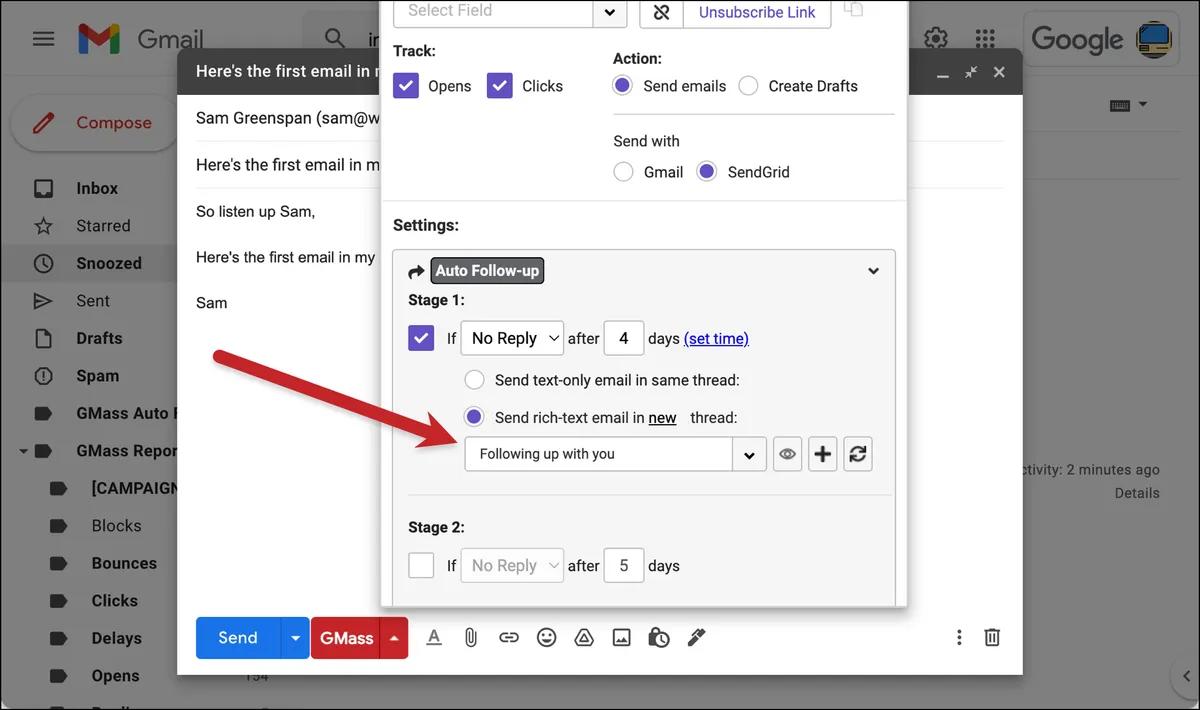Click the blue Send button

238,638
